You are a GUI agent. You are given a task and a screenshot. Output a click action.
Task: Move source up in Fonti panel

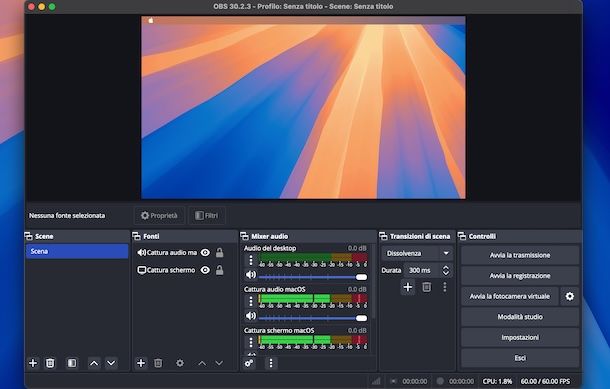click(202, 363)
